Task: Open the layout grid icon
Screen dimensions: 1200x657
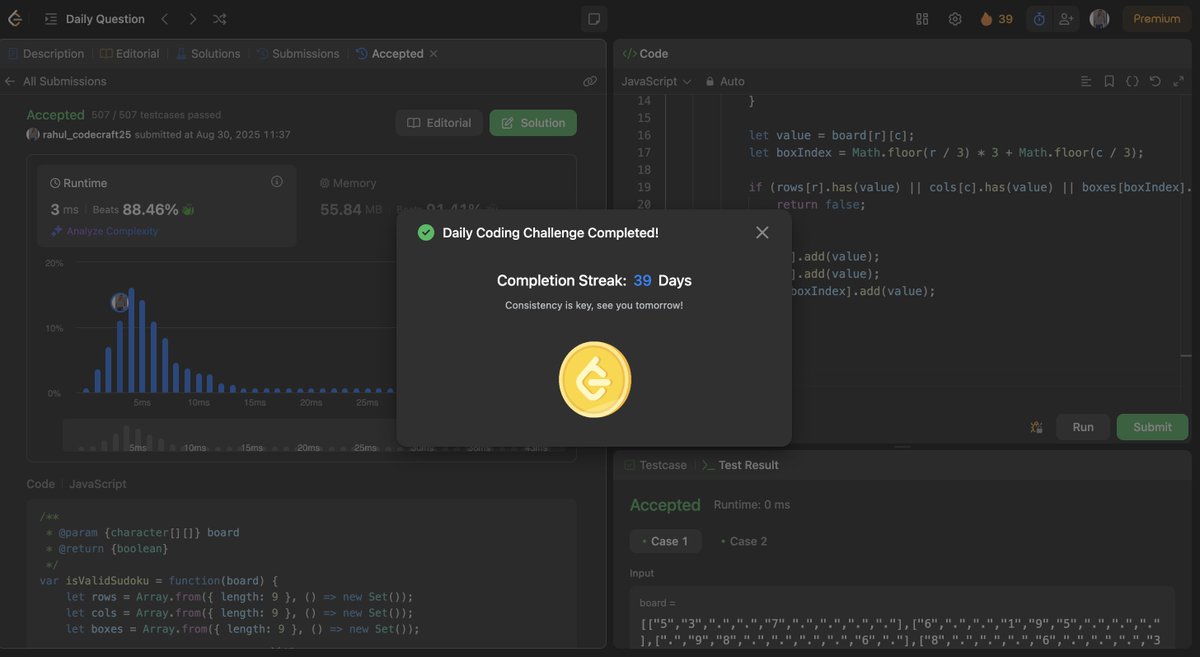Action: pos(922,19)
